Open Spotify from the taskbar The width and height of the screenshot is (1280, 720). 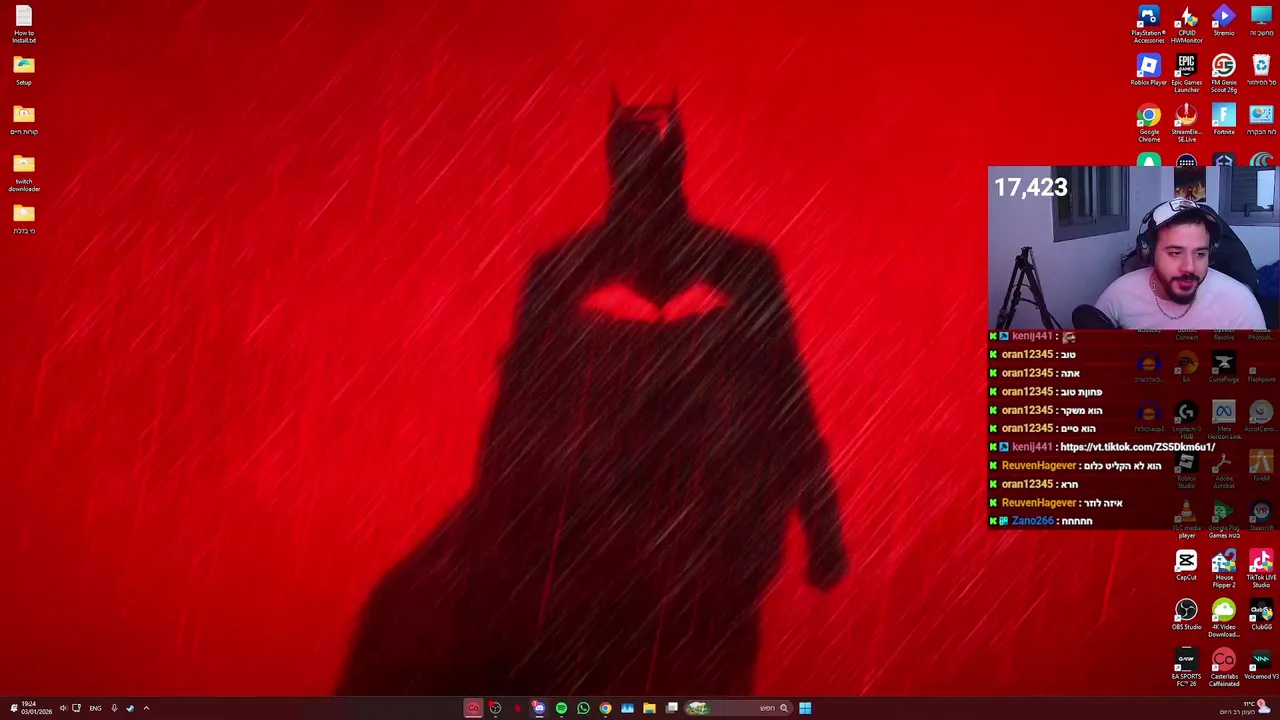[x=561, y=708]
